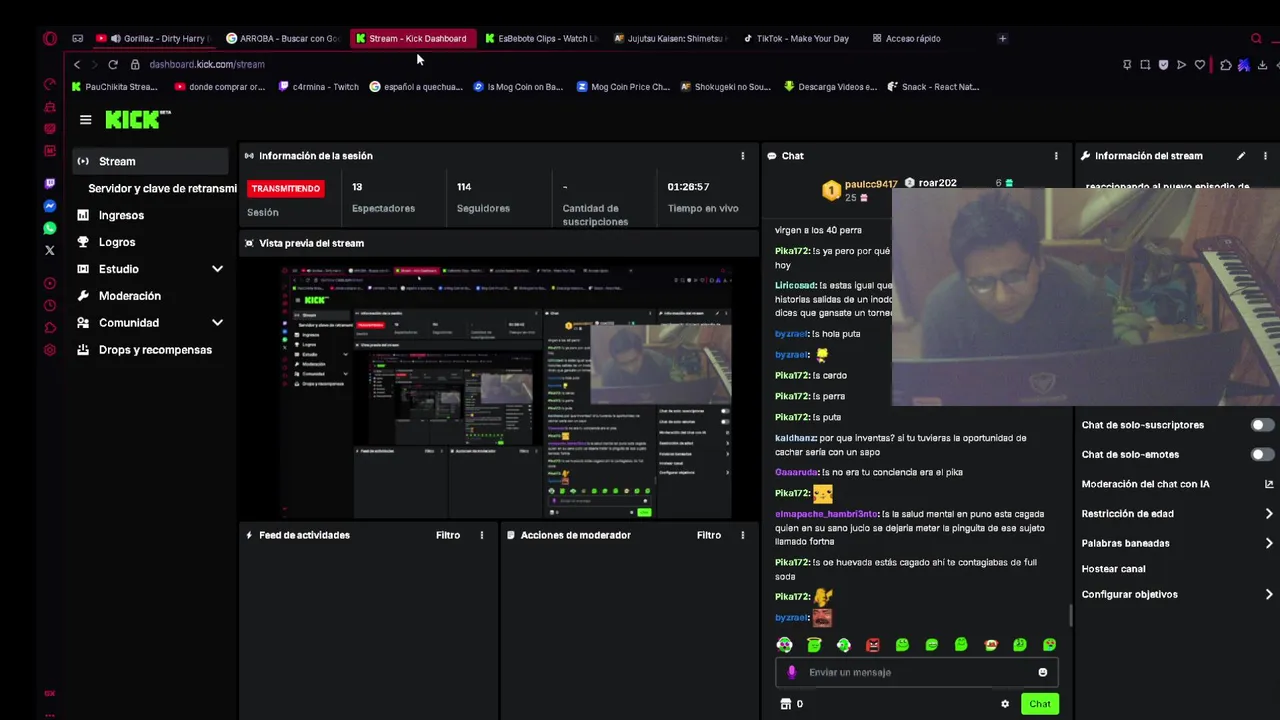The height and width of the screenshot is (720, 1280).
Task: Open chat settings gear icon
Action: point(1005,704)
